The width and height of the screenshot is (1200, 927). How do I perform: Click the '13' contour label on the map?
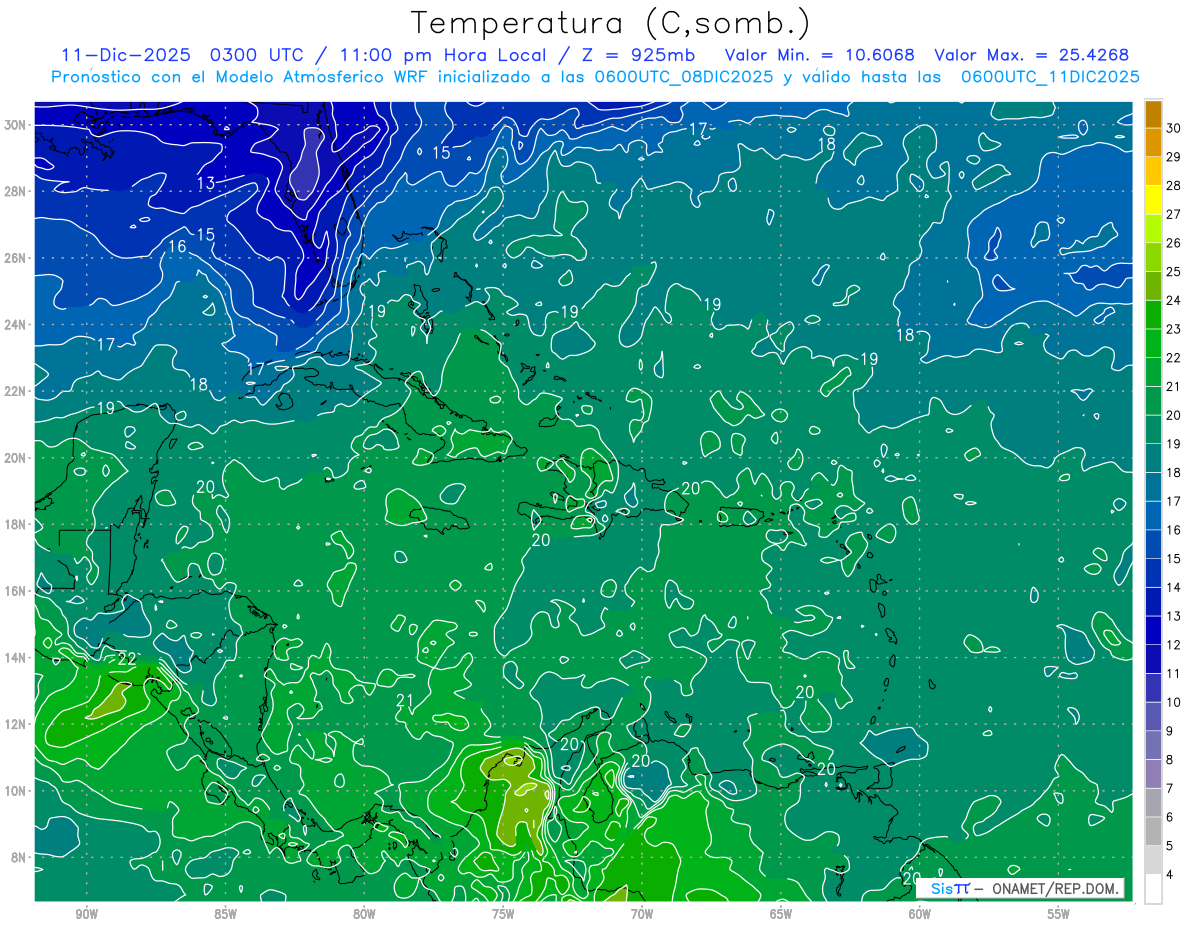[x=206, y=183]
